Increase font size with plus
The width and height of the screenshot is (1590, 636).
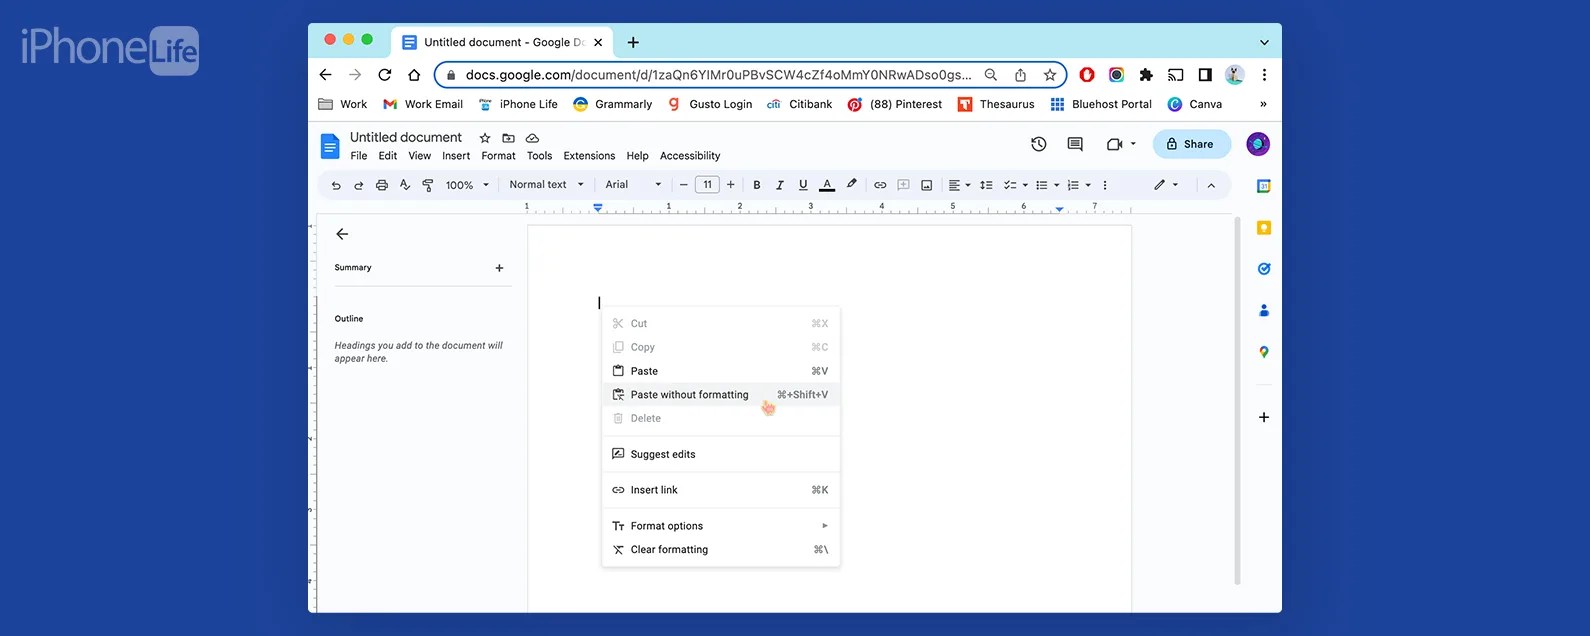pos(731,185)
